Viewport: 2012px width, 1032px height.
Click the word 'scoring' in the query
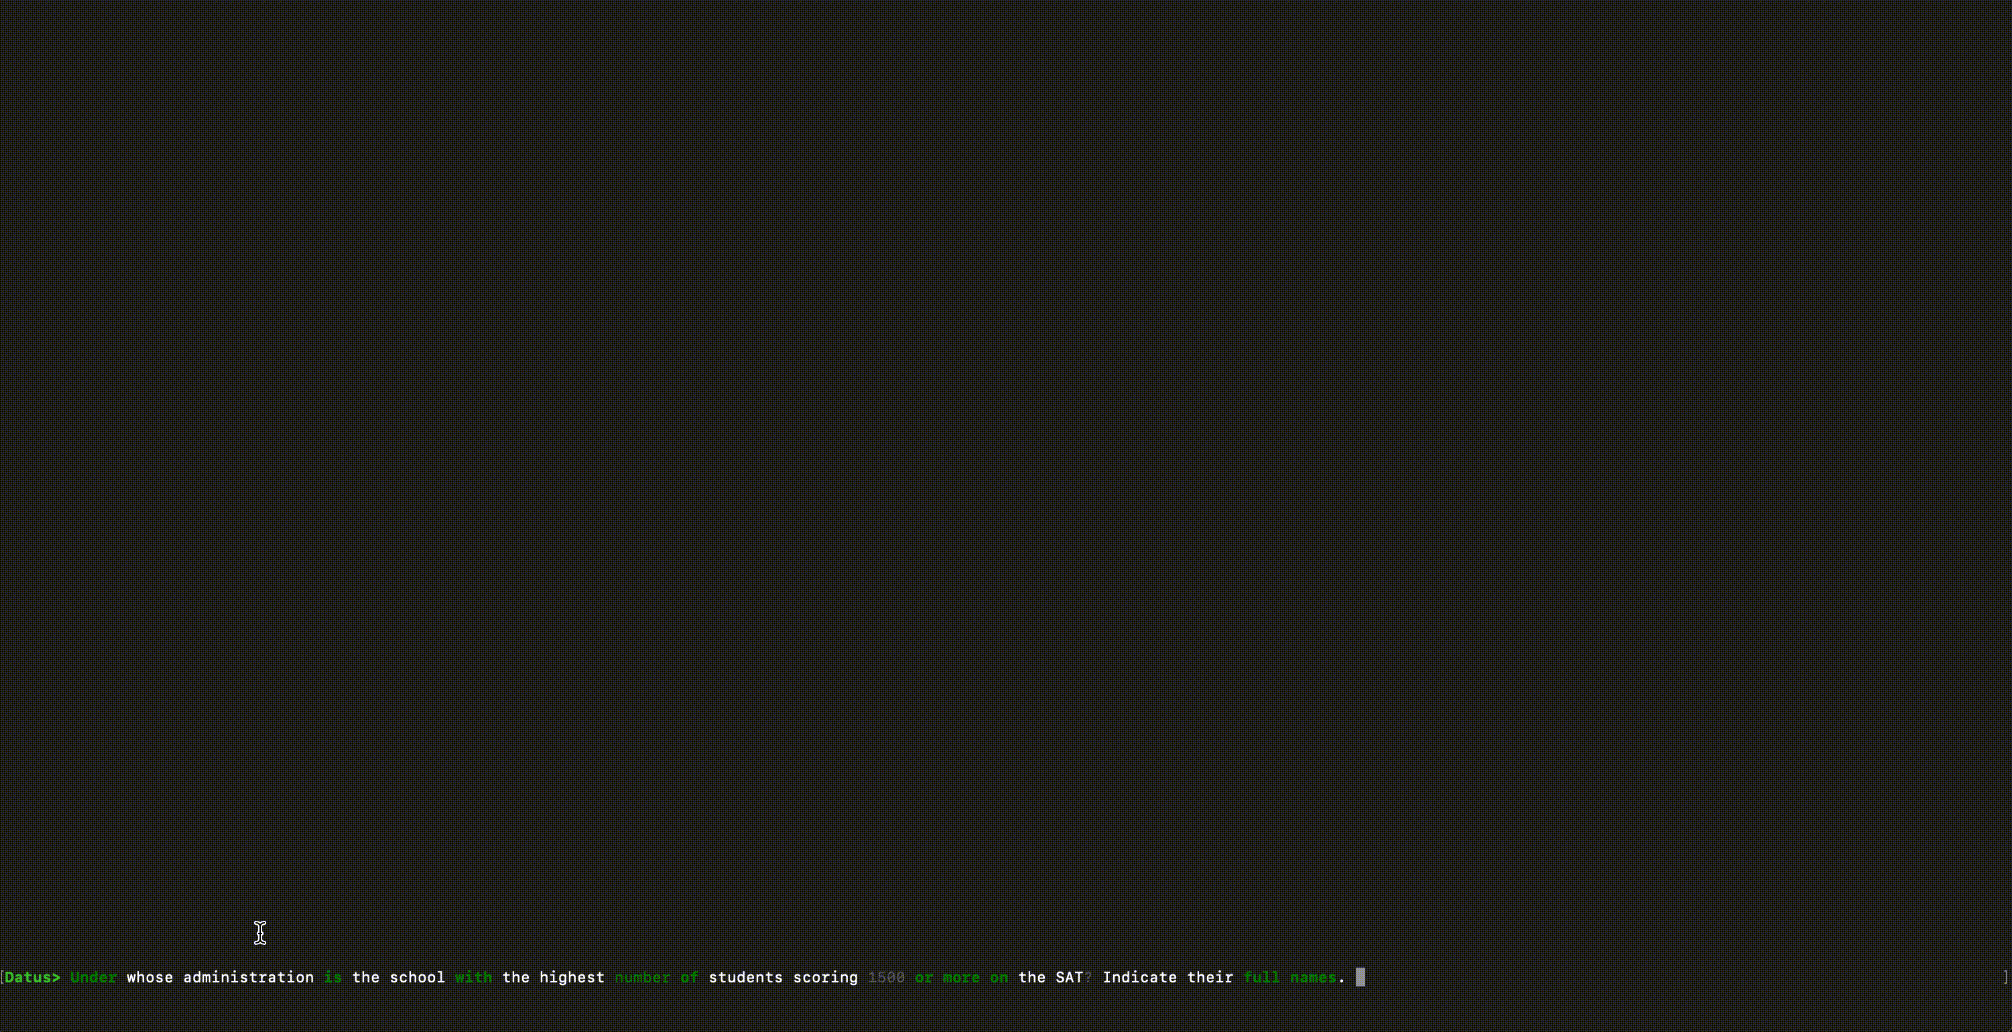(x=825, y=977)
